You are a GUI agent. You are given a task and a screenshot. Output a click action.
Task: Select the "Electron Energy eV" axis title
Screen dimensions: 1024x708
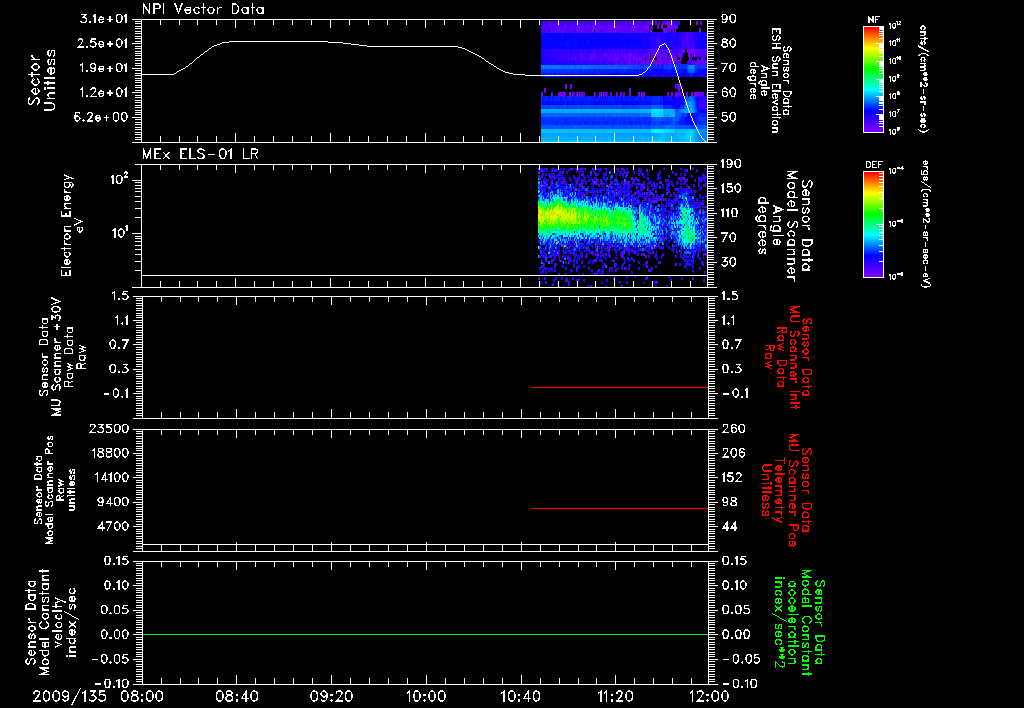(72, 225)
